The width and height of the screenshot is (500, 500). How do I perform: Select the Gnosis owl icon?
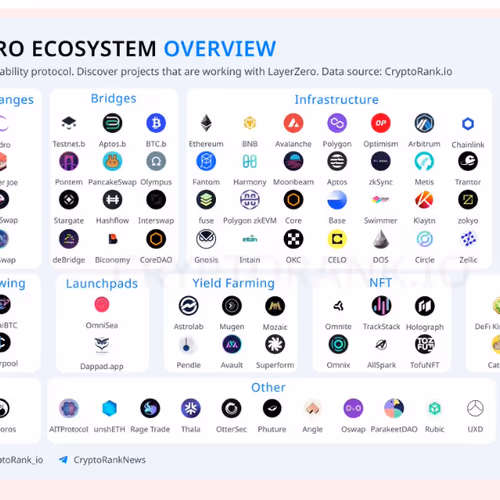206,239
